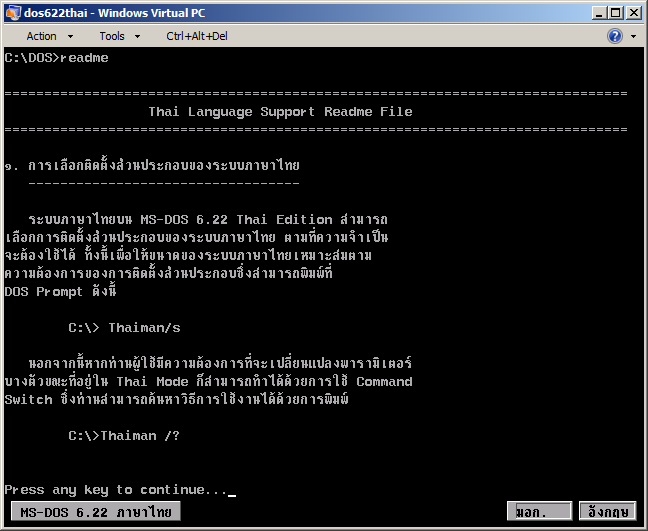Click the 'MS-DOS 6.22 Thai Edition' text line
This screenshot has width=648, height=531.
pos(208,219)
